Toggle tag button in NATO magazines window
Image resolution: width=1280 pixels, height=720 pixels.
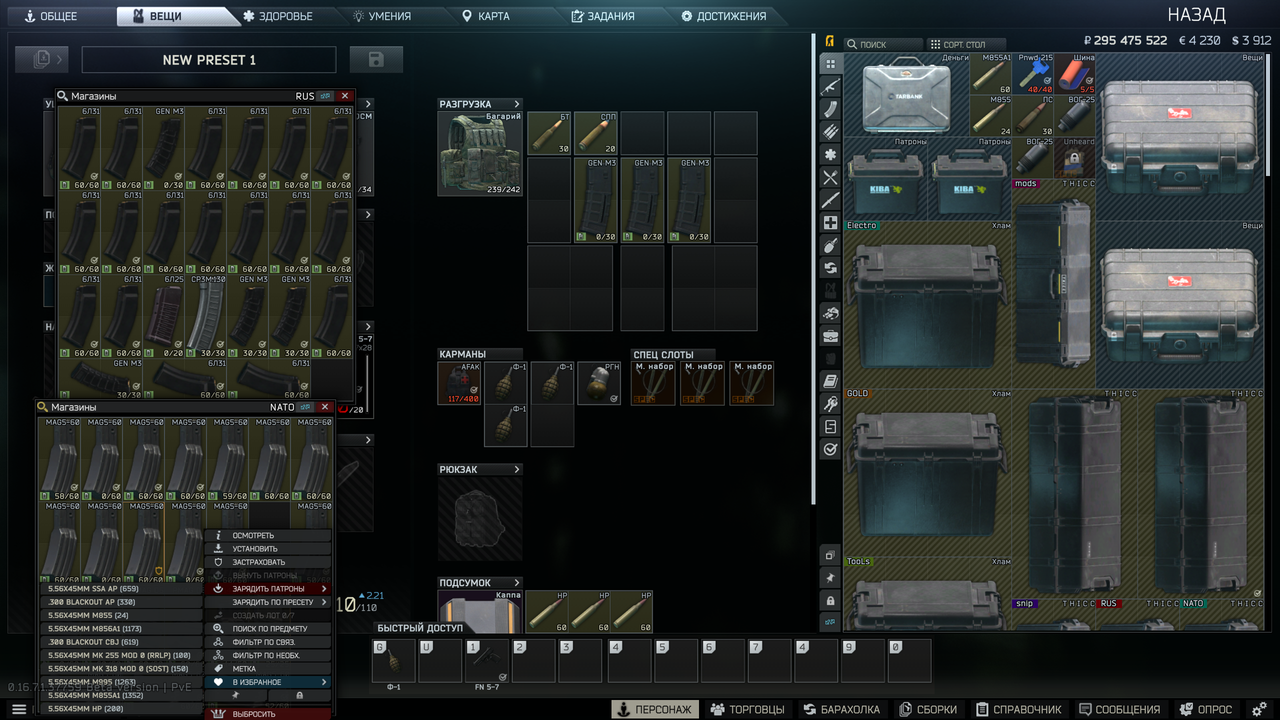coord(305,407)
